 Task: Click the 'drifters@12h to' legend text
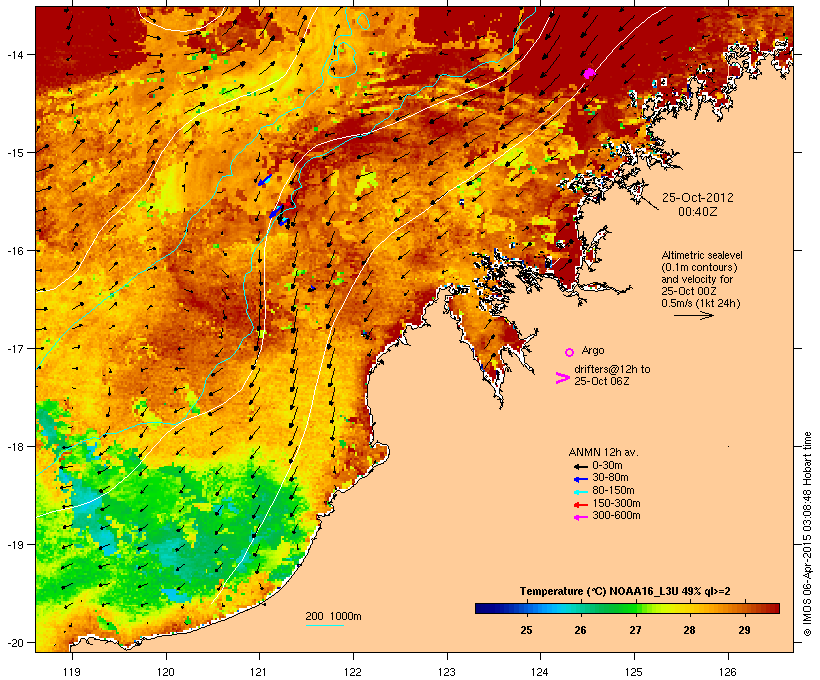coord(612,369)
